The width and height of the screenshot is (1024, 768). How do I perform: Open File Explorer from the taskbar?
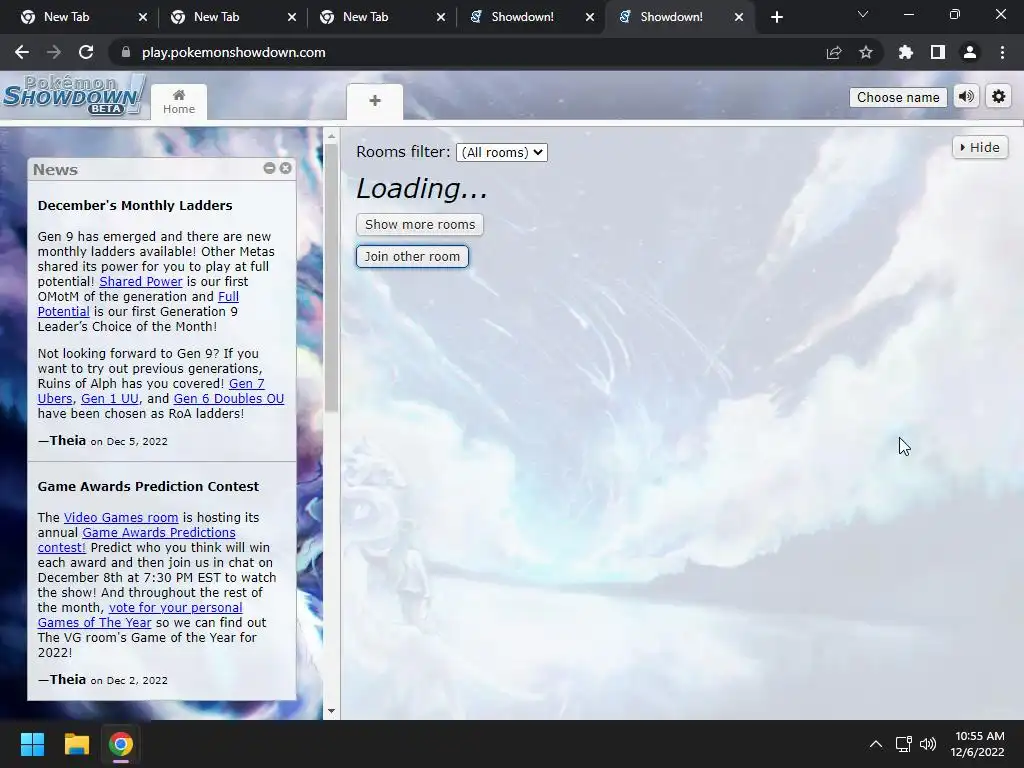76,744
